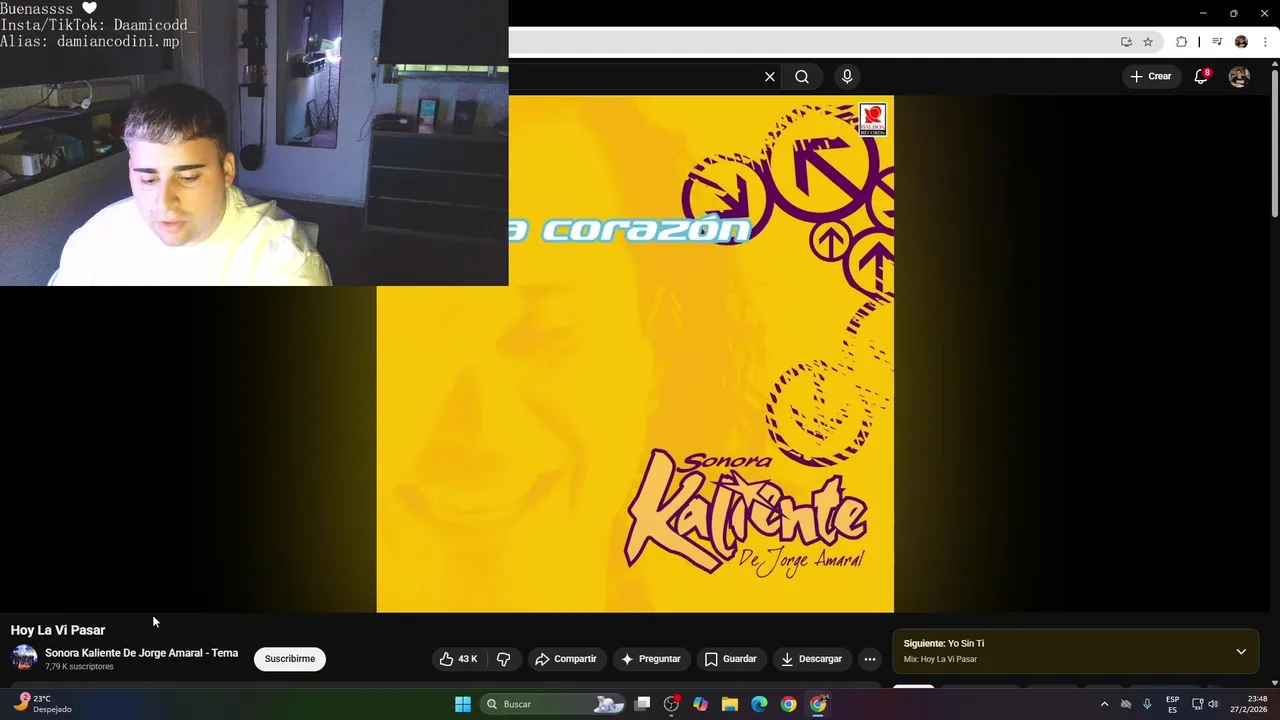The width and height of the screenshot is (1280, 720).
Task: Save the video with Guardar
Action: (731, 659)
